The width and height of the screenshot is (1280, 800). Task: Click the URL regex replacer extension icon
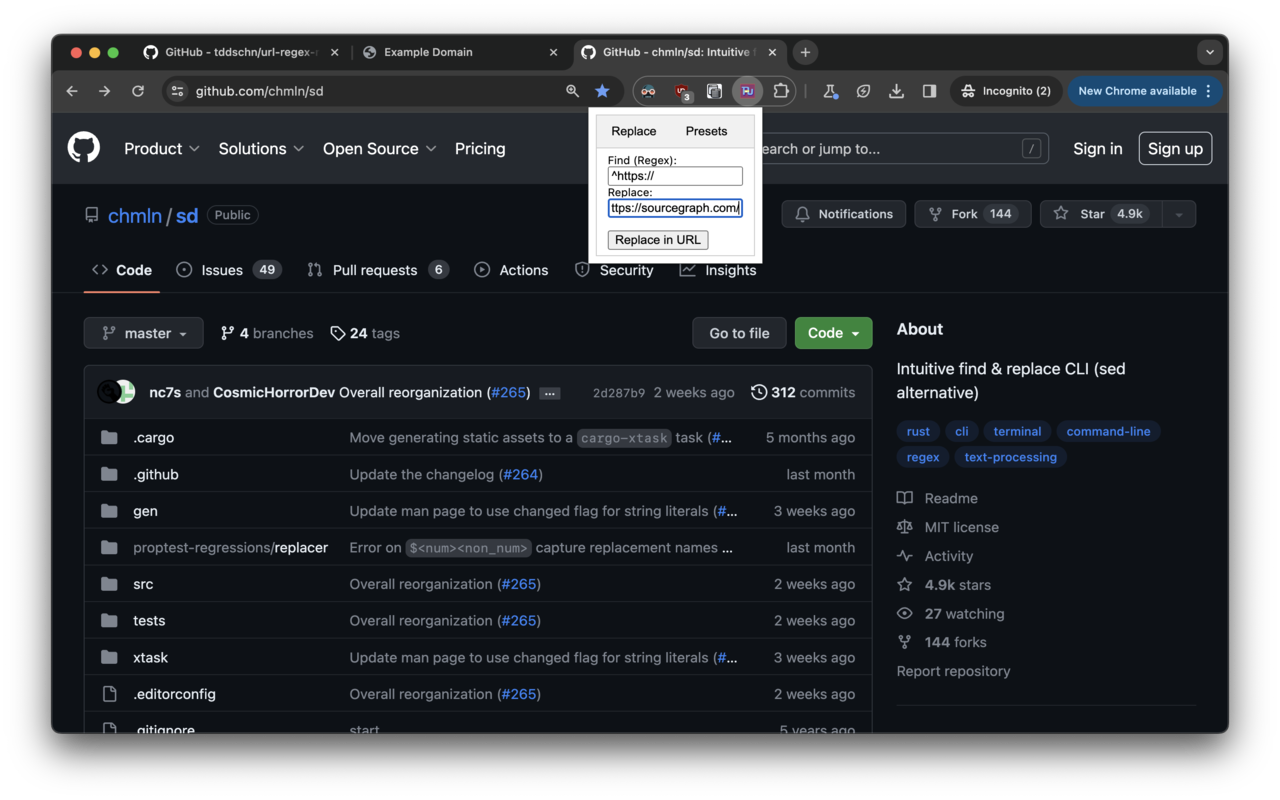(x=747, y=91)
